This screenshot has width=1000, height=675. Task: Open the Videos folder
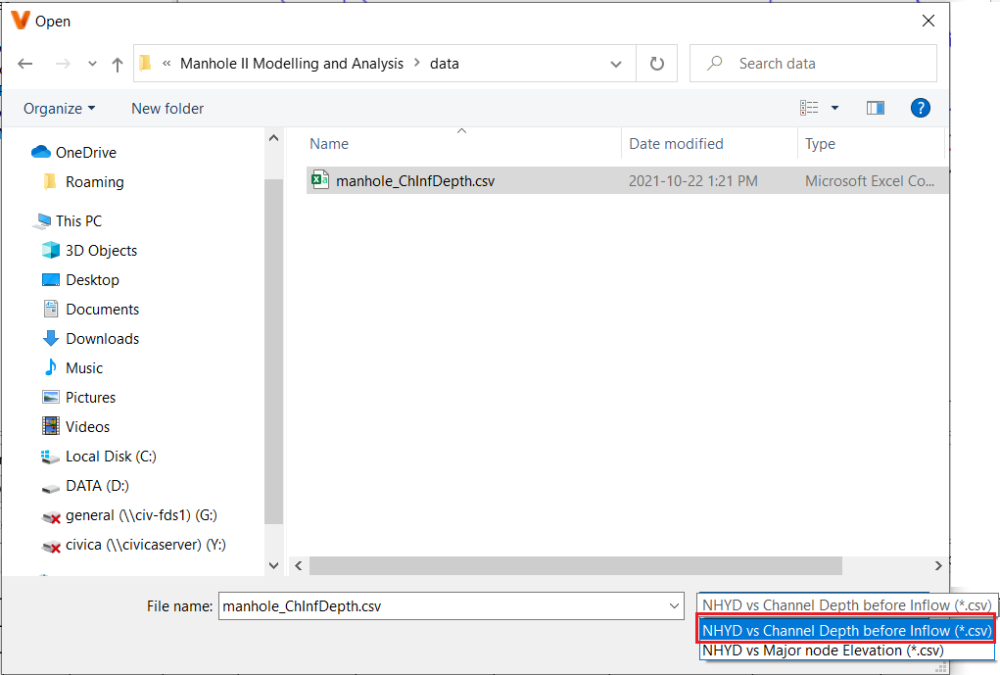click(87, 426)
